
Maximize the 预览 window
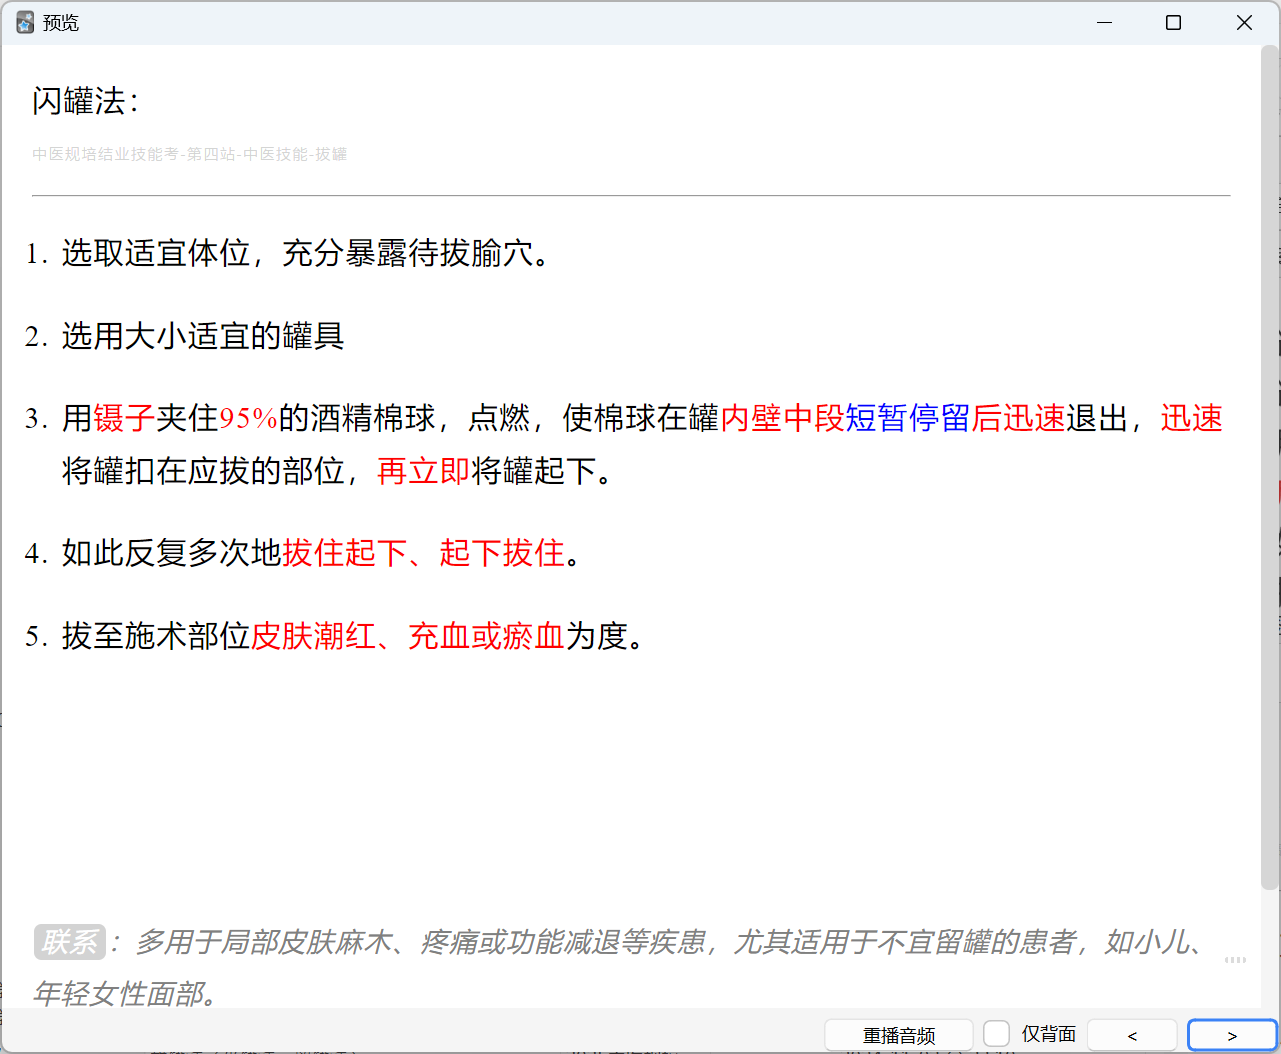(x=1174, y=22)
